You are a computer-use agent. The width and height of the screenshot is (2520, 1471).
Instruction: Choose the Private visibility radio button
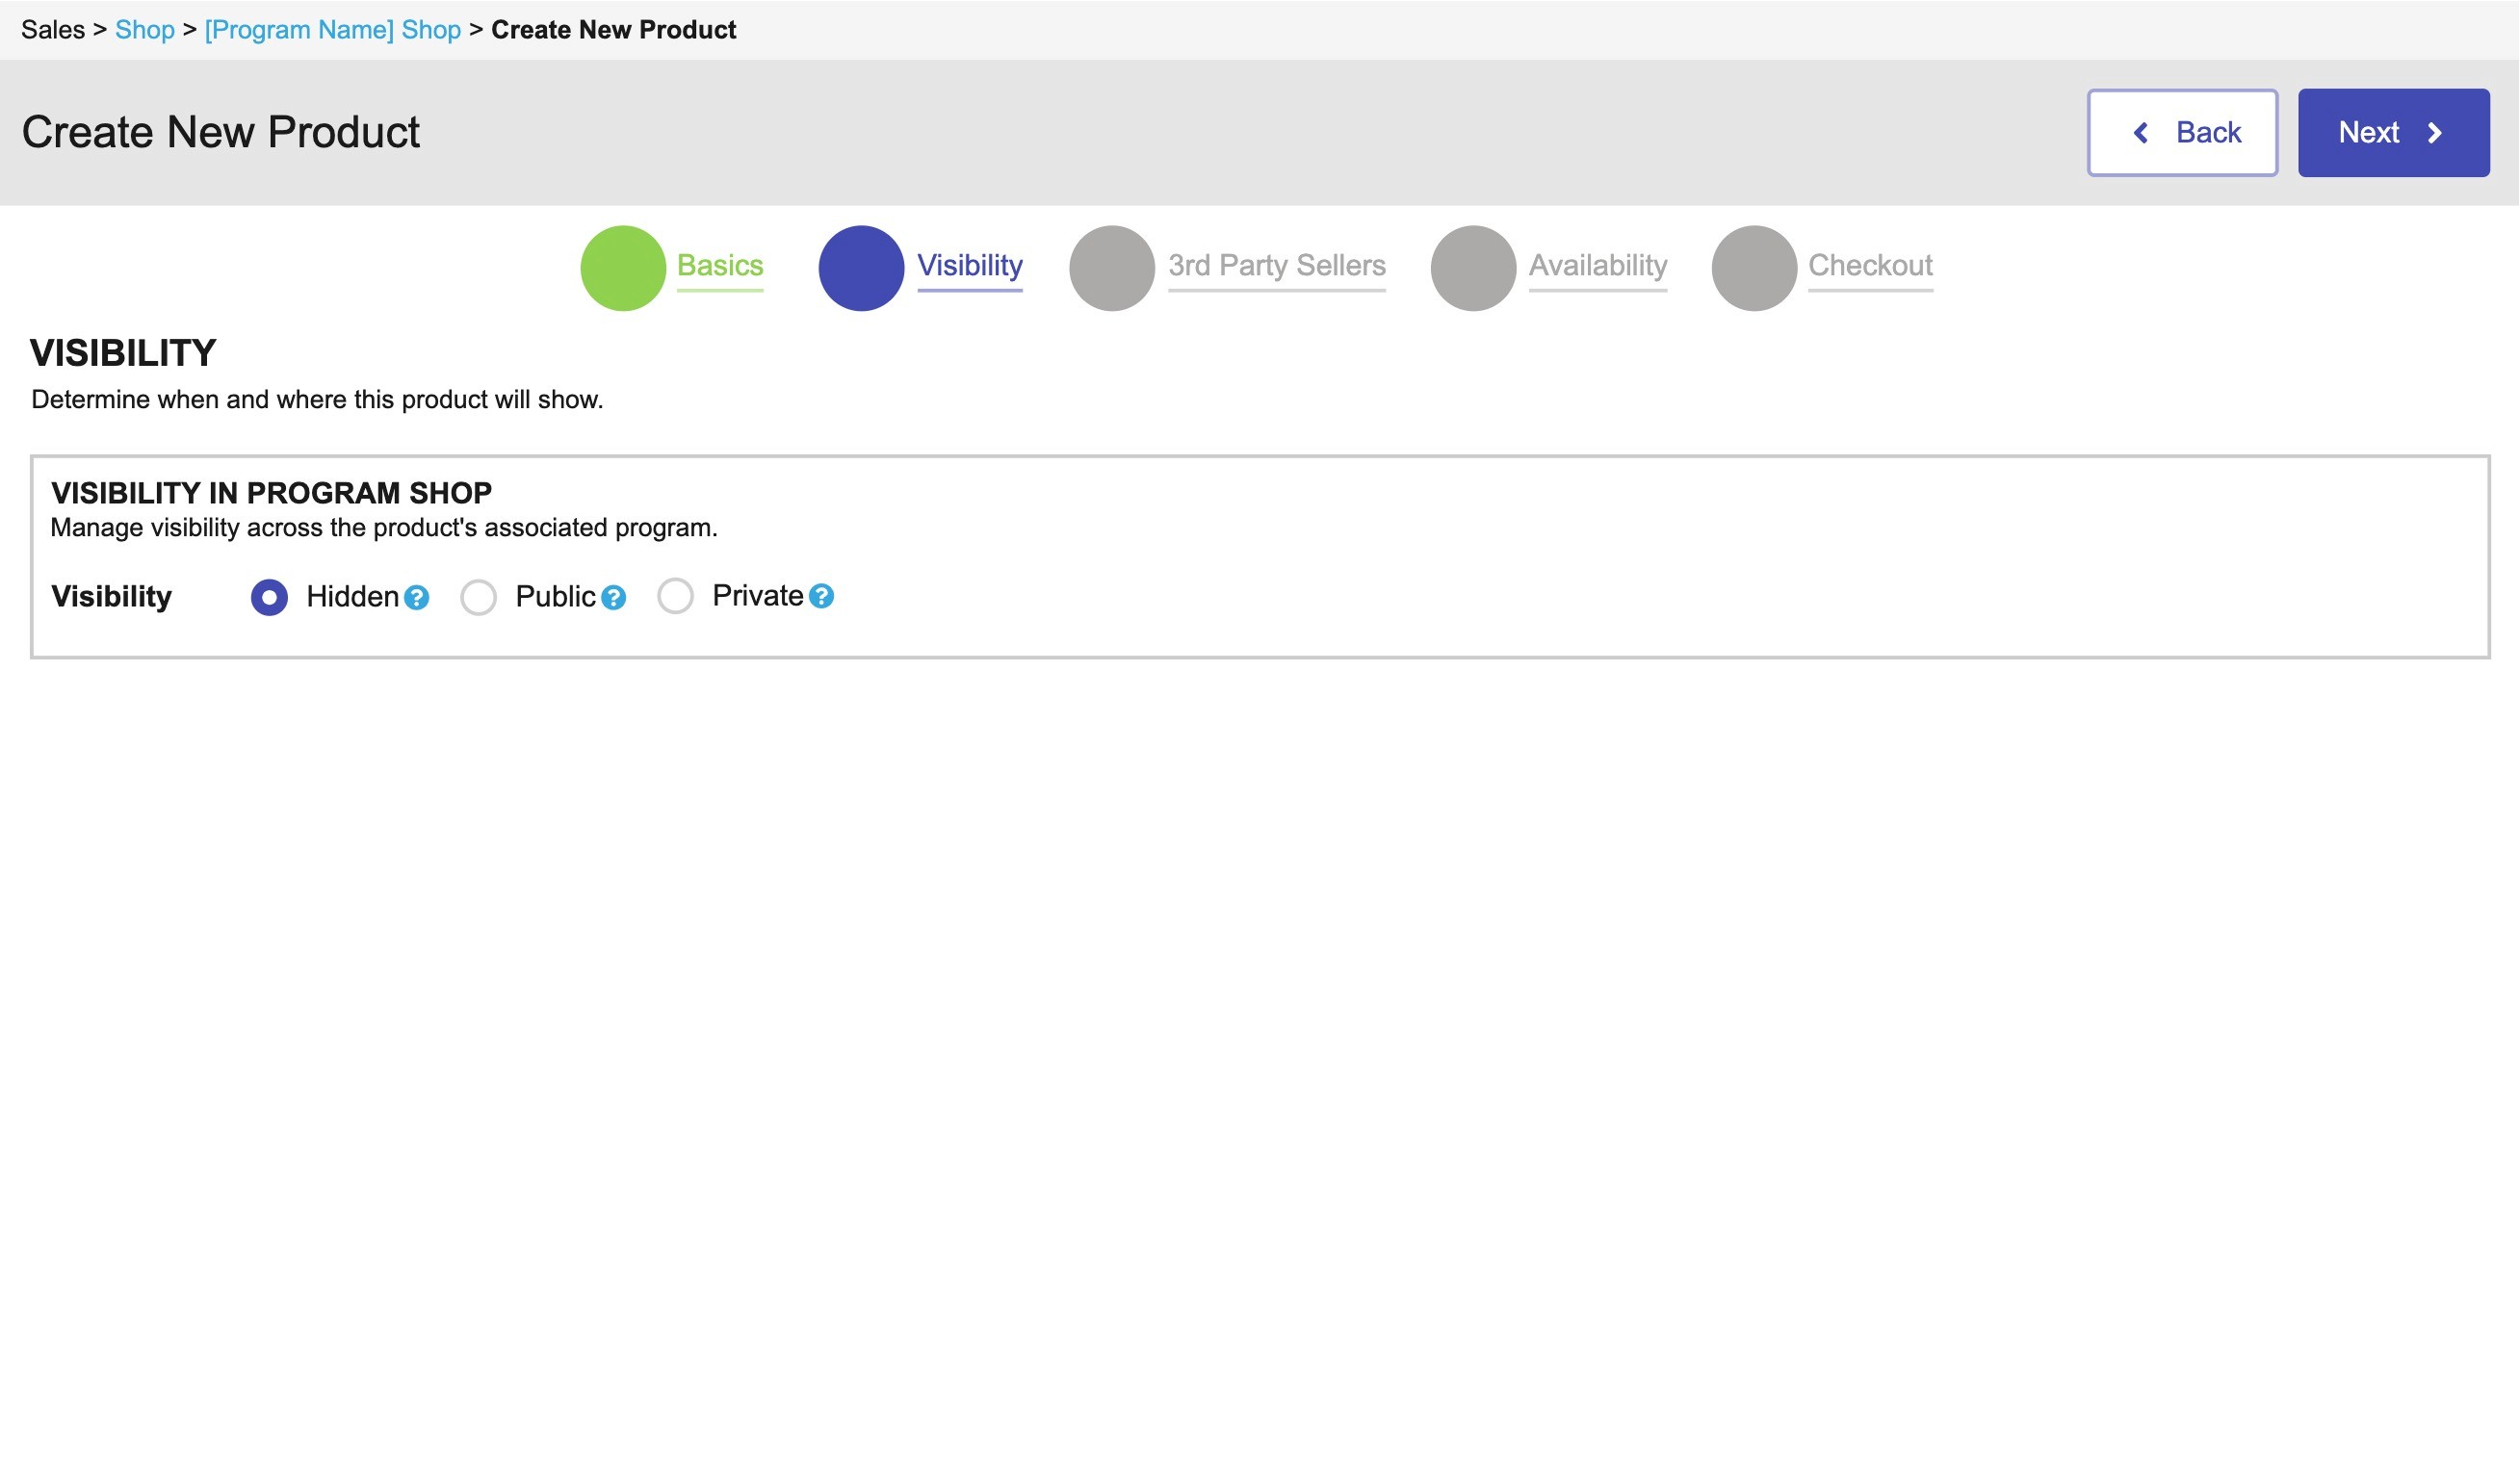676,597
